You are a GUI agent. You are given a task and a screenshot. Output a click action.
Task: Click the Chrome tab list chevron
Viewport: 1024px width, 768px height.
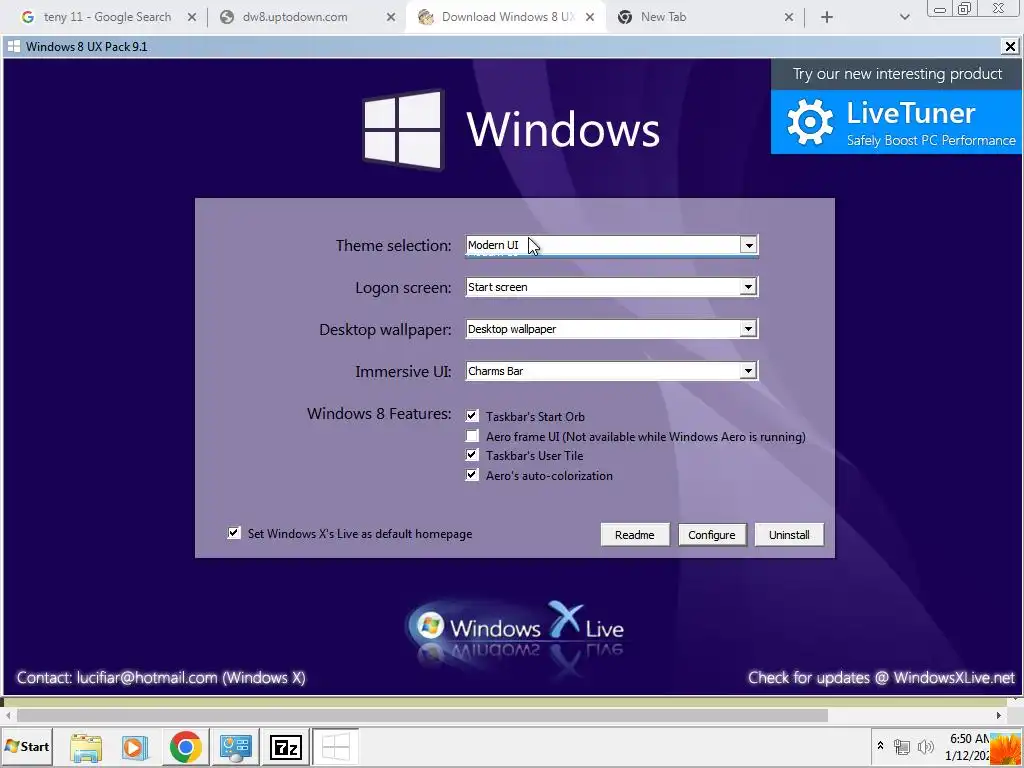904,17
